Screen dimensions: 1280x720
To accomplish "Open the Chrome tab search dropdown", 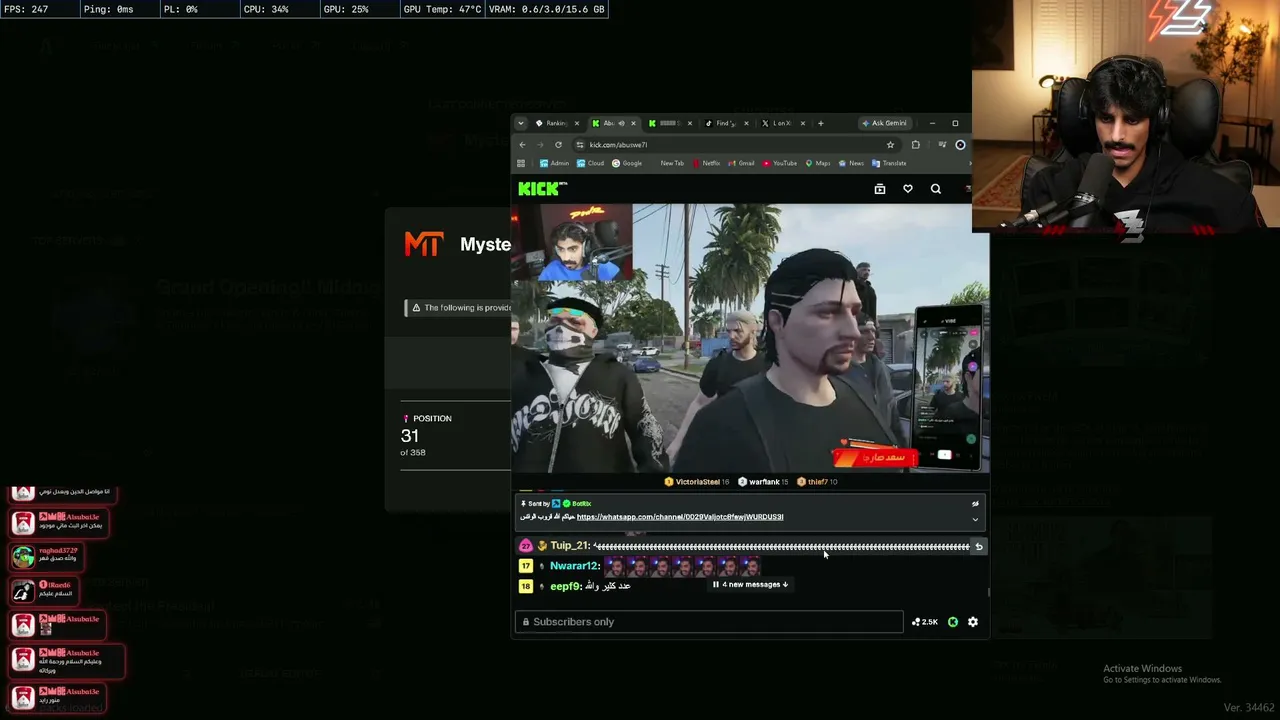I will 520,123.
